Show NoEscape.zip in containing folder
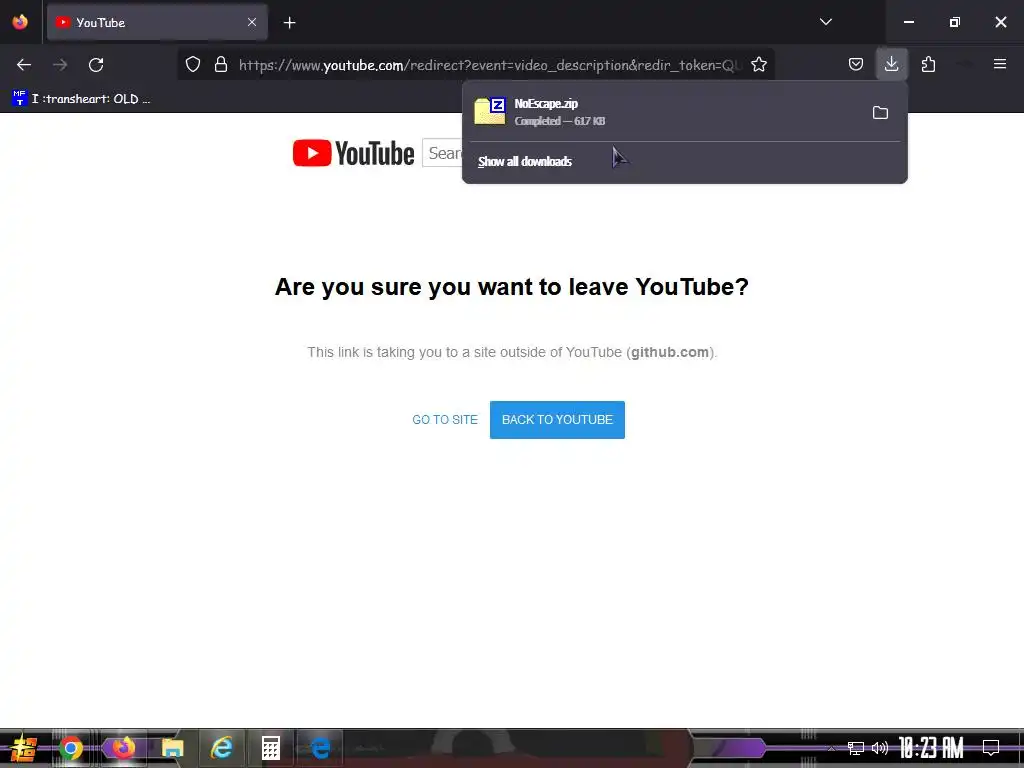The width and height of the screenshot is (1024, 768). (x=880, y=112)
